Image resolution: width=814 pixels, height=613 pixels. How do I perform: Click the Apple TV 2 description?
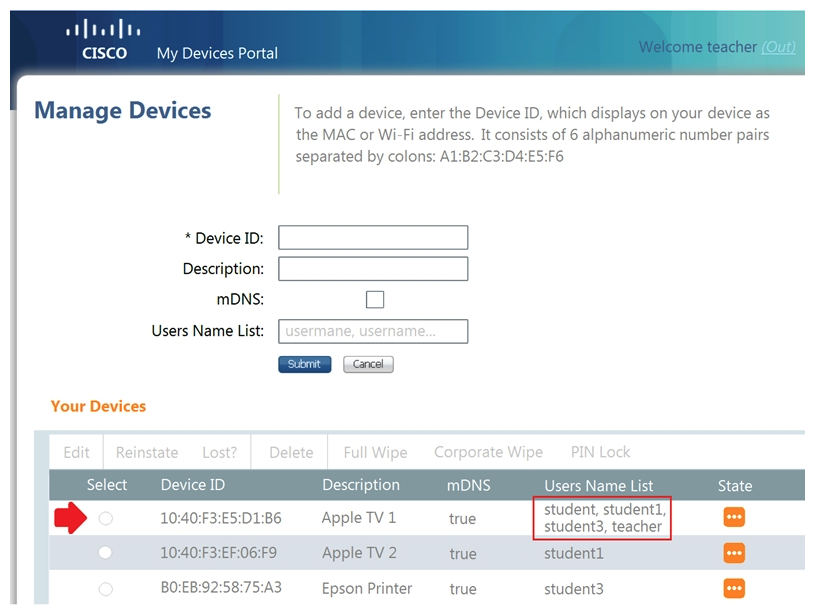pos(359,553)
